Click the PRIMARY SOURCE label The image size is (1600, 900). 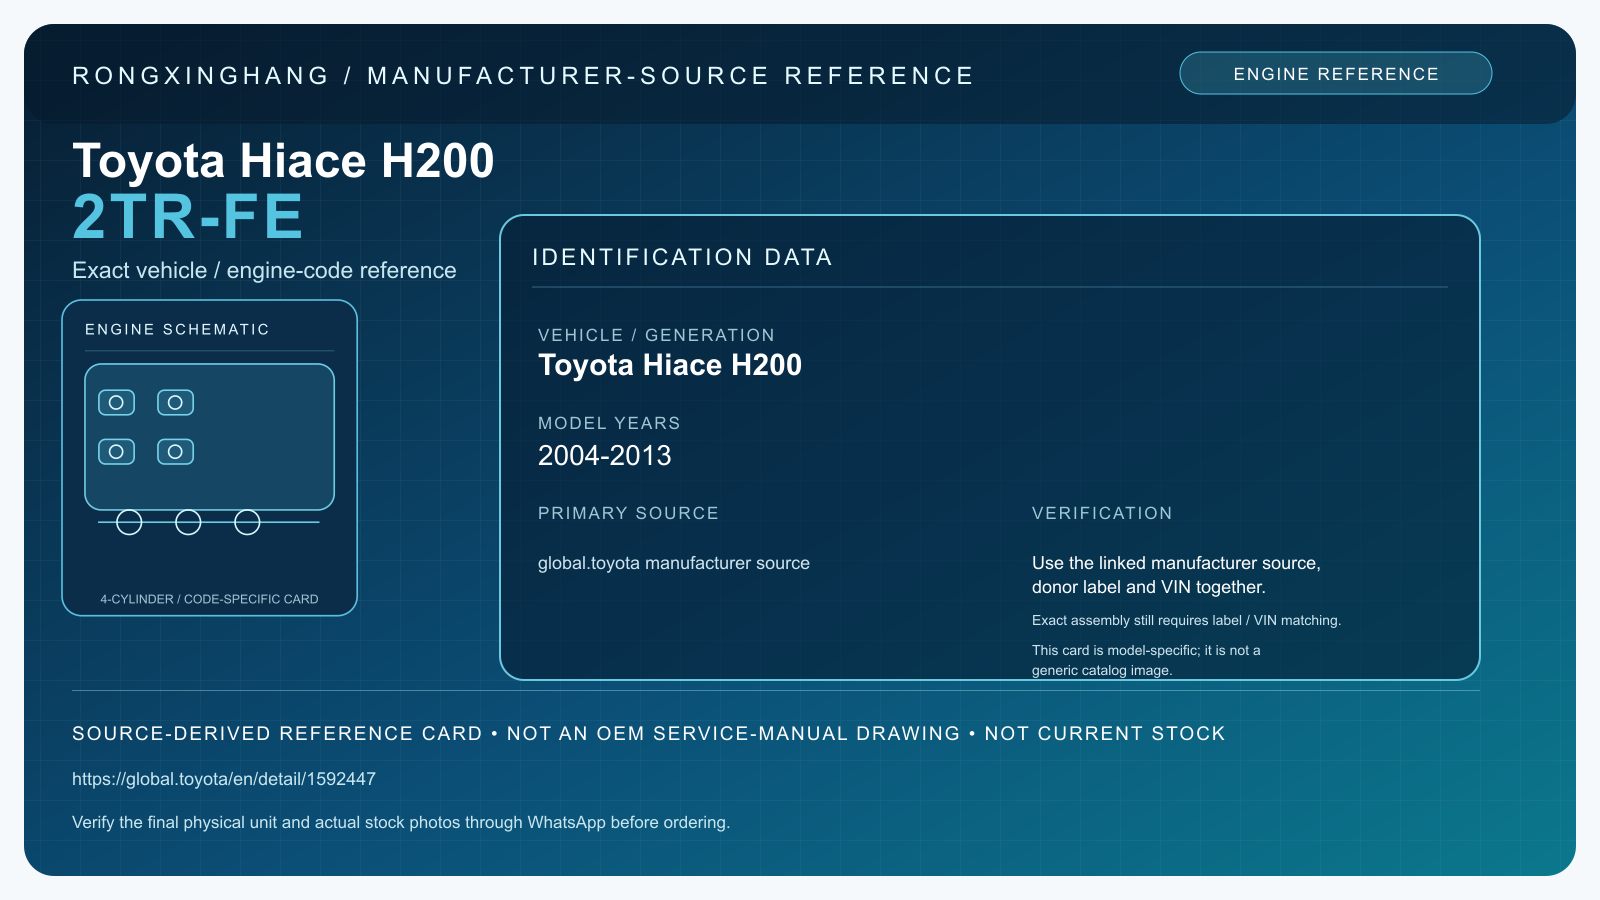pyautogui.click(x=628, y=513)
